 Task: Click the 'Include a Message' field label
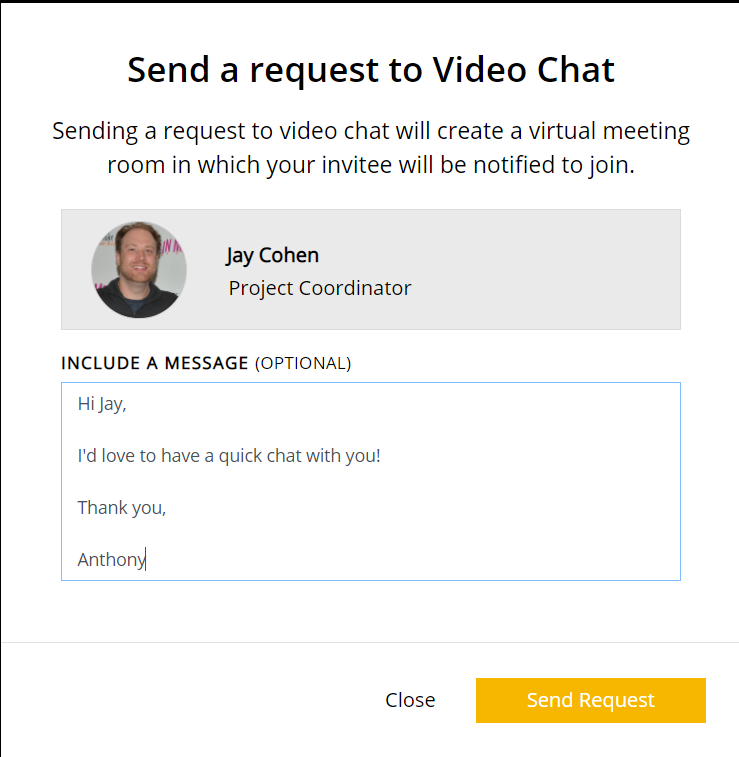pyautogui.click(x=154, y=363)
